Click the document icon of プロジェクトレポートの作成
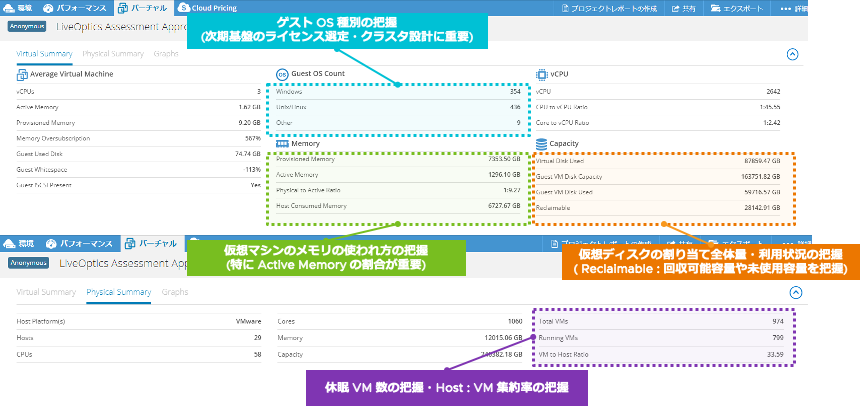860x406 pixels. [x=565, y=8]
